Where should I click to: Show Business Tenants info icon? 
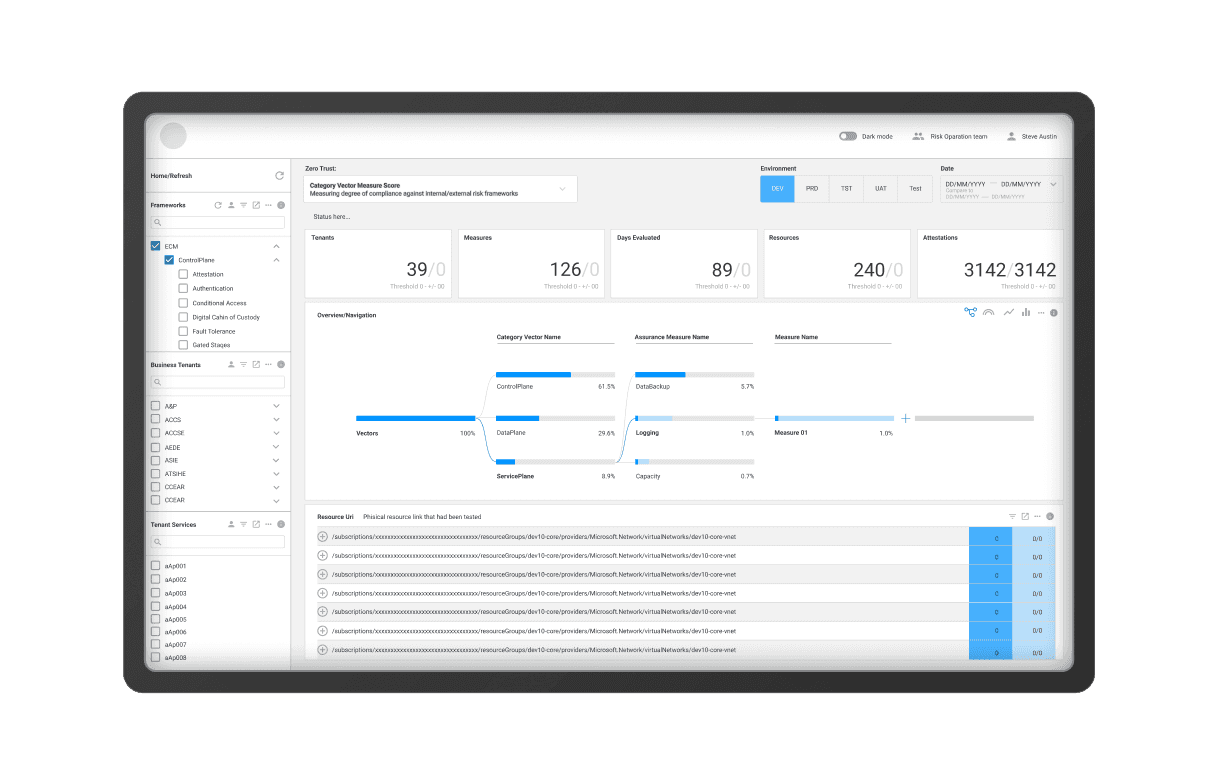click(281, 365)
